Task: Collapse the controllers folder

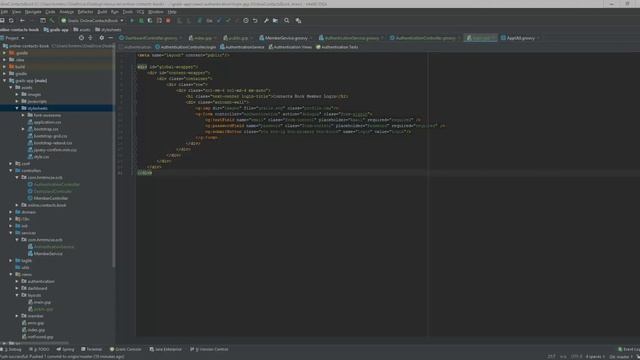Action: [x=11, y=171]
